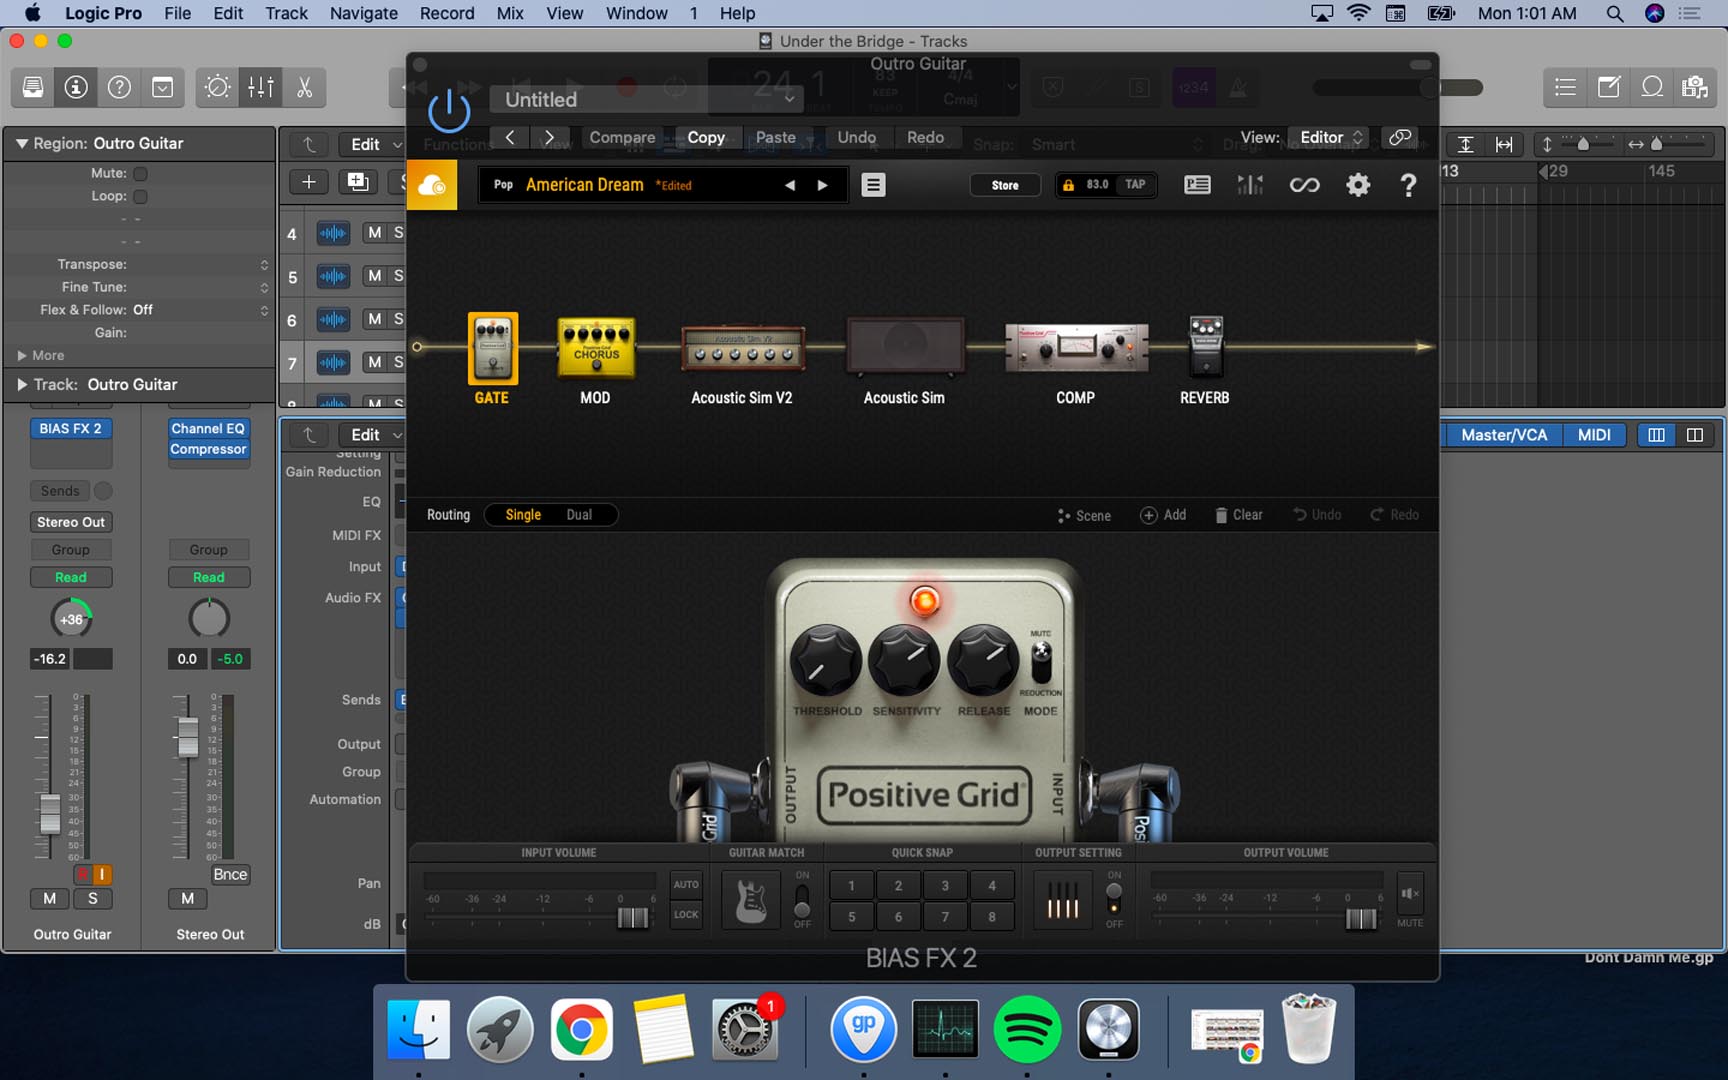Image resolution: width=1728 pixels, height=1080 pixels.
Task: Open the plugin View Editor dropdown
Action: pyautogui.click(x=1329, y=137)
